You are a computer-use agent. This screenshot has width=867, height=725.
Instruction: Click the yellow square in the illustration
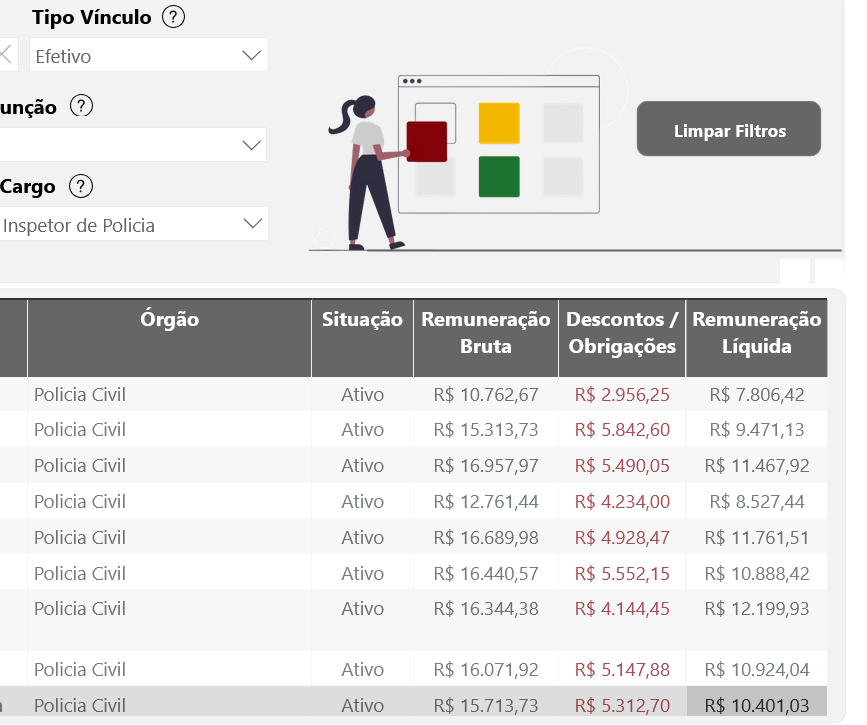[499, 123]
